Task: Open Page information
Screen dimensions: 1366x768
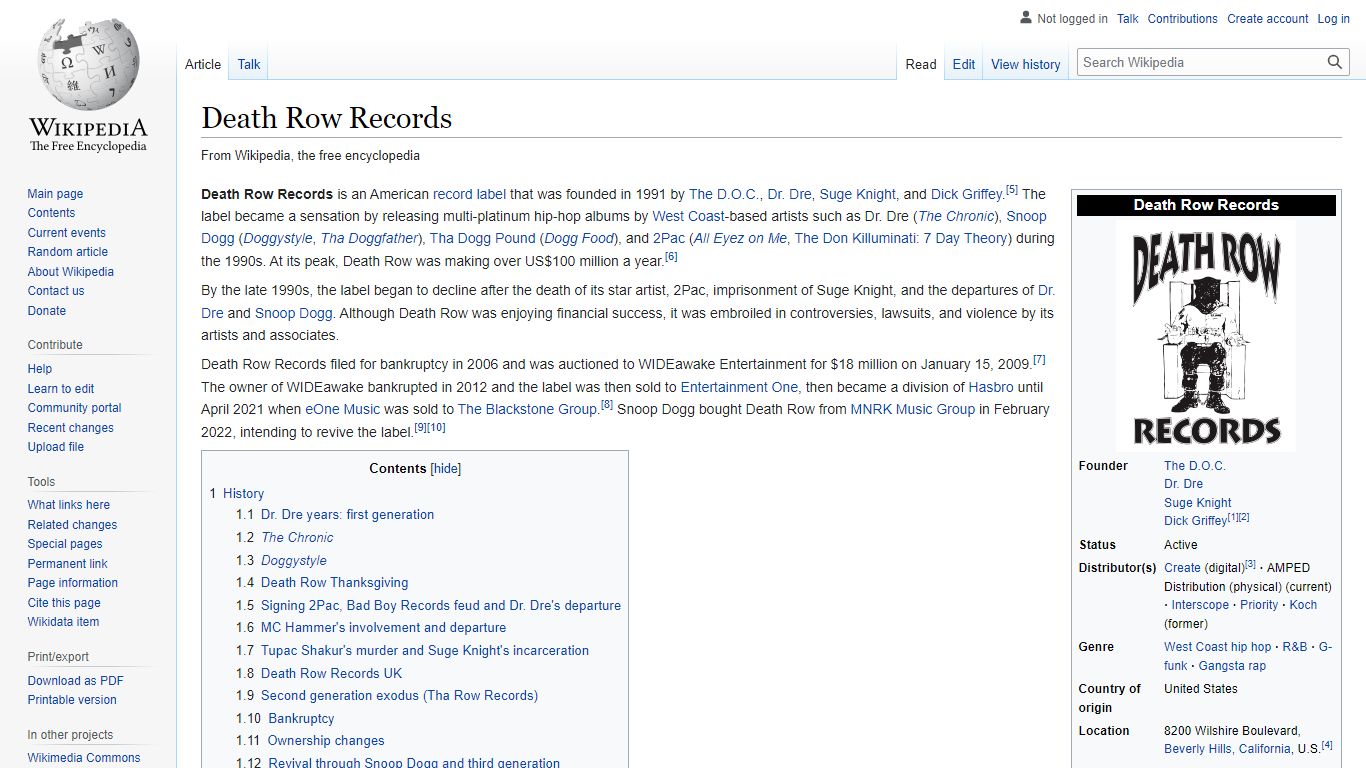Action: pos(72,583)
